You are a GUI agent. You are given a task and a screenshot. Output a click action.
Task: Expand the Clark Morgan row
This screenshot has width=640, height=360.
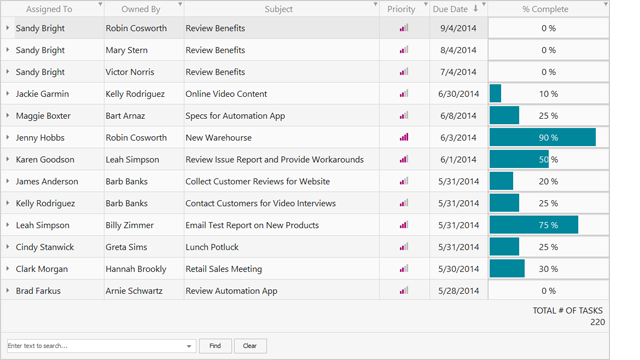(x=7, y=269)
